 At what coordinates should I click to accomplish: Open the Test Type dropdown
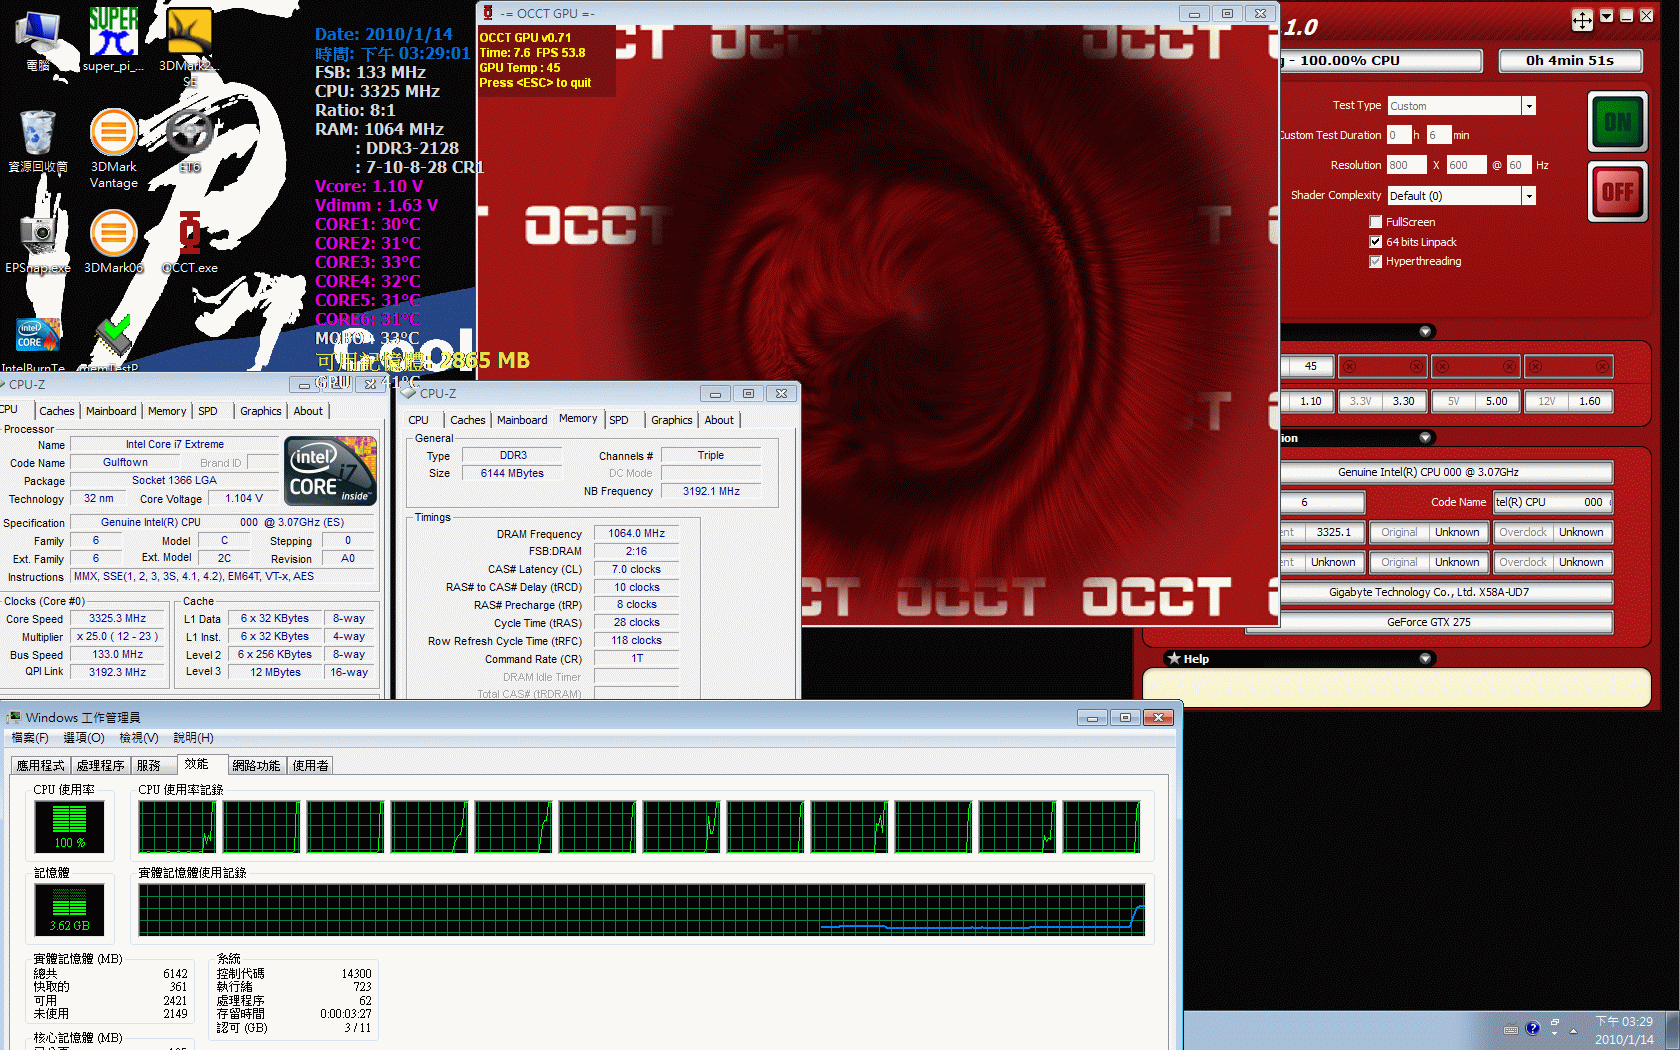(1528, 106)
